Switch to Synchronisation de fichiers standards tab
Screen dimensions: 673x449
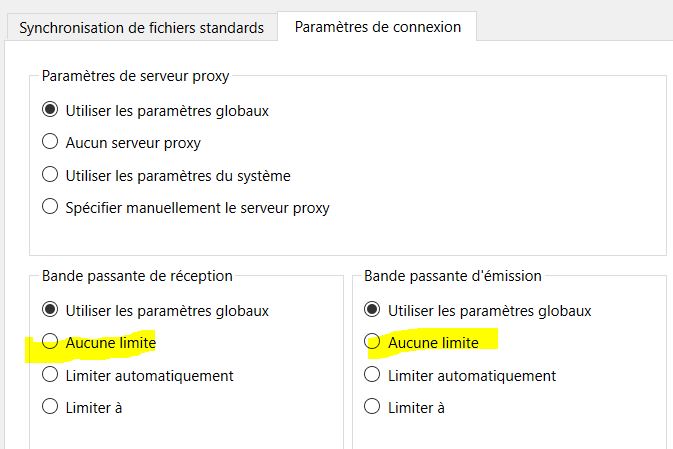140,28
